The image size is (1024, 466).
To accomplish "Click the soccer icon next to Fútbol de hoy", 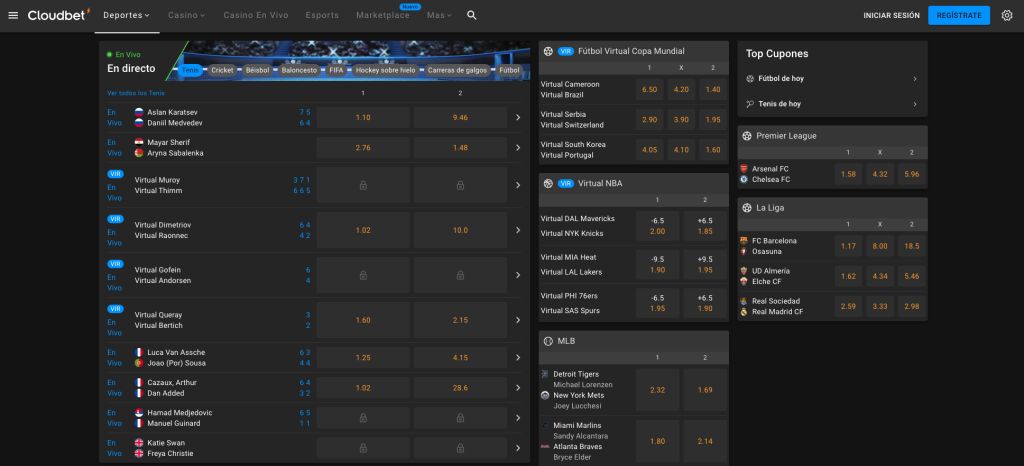I will (x=750, y=78).
